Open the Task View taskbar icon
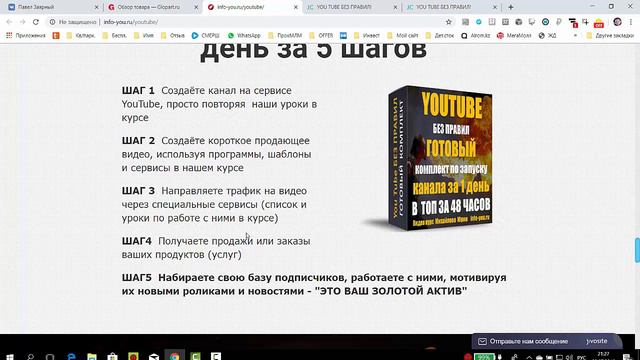This screenshot has height=360, width=640. click(50, 357)
